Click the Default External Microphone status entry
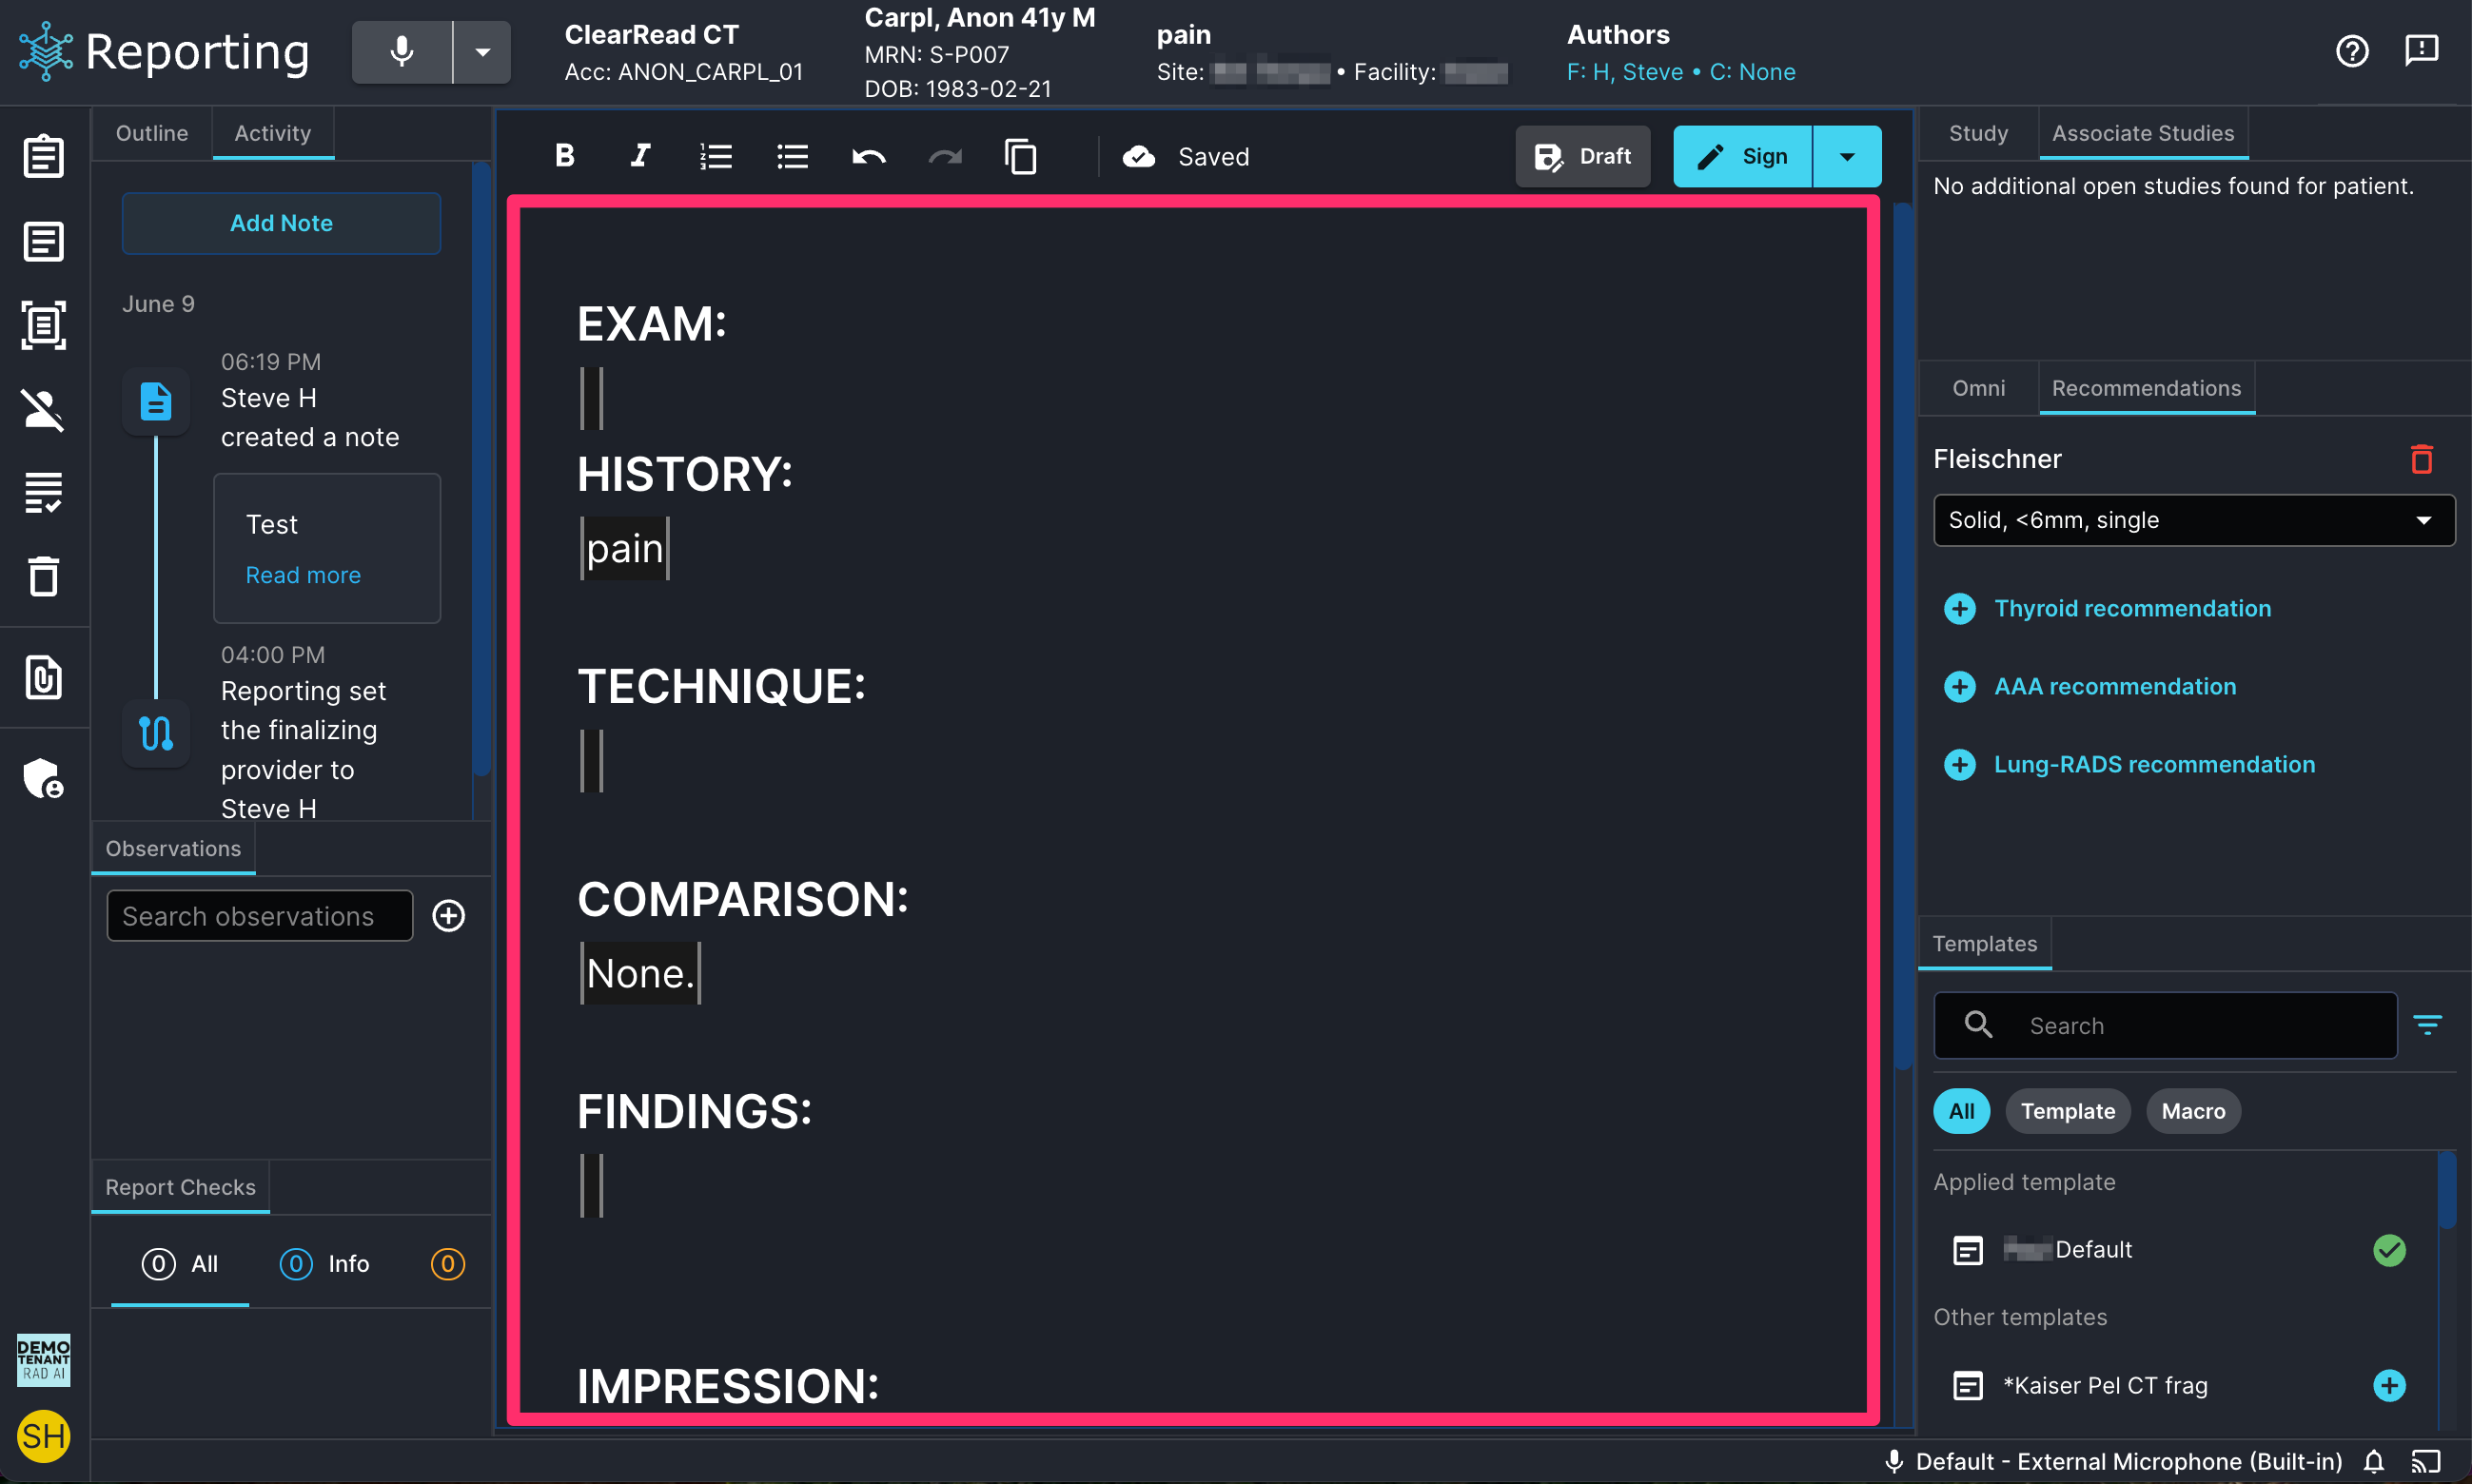This screenshot has height=1484, width=2472. coord(2112,1461)
